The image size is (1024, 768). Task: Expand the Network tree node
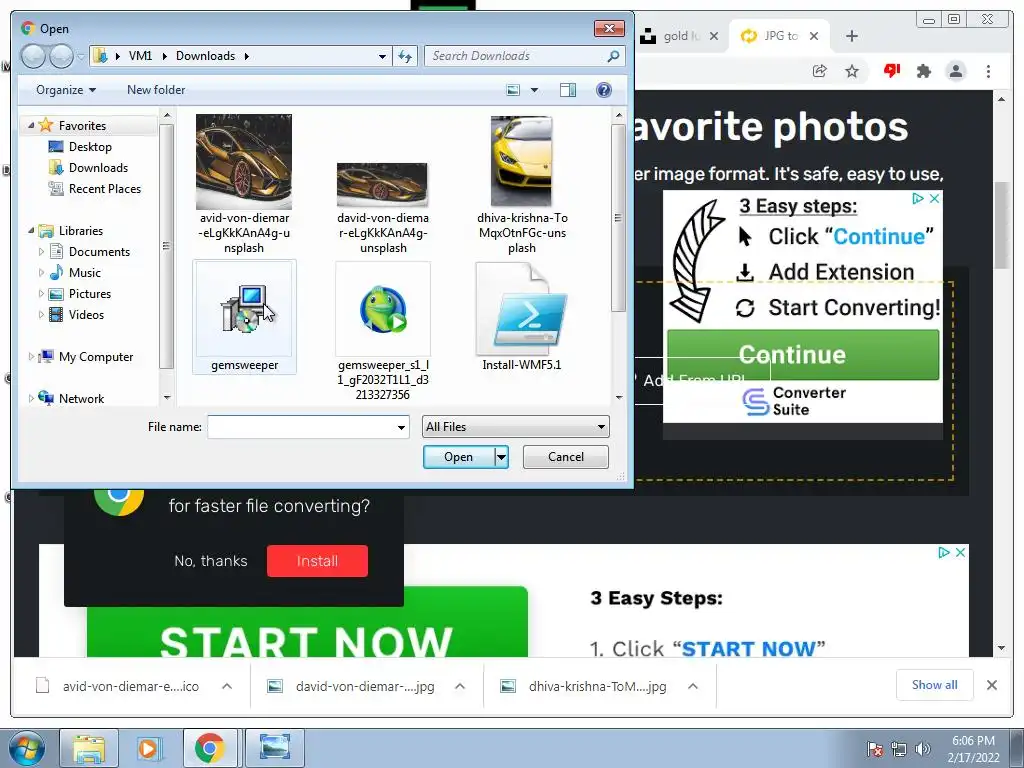tap(31, 398)
